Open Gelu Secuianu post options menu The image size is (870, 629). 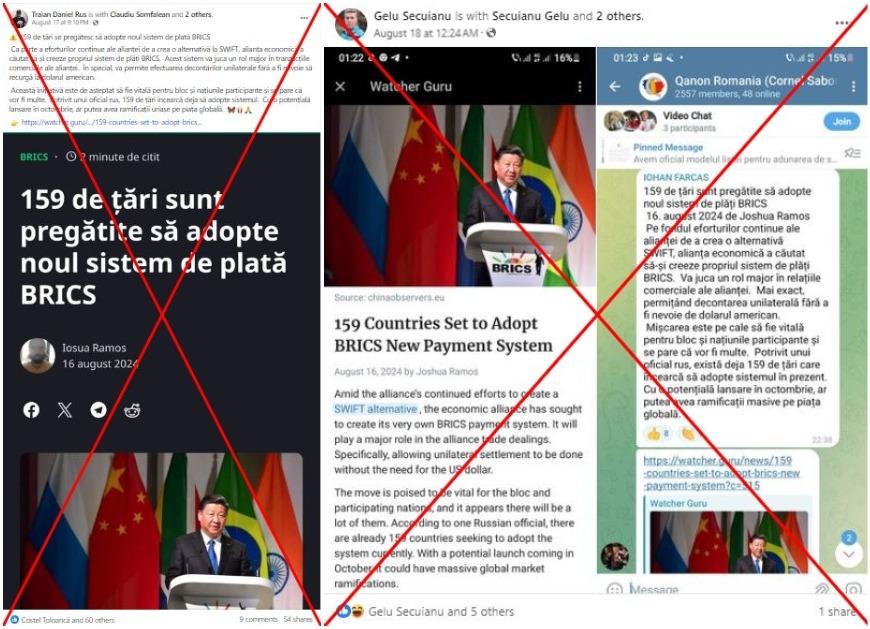coord(842,23)
